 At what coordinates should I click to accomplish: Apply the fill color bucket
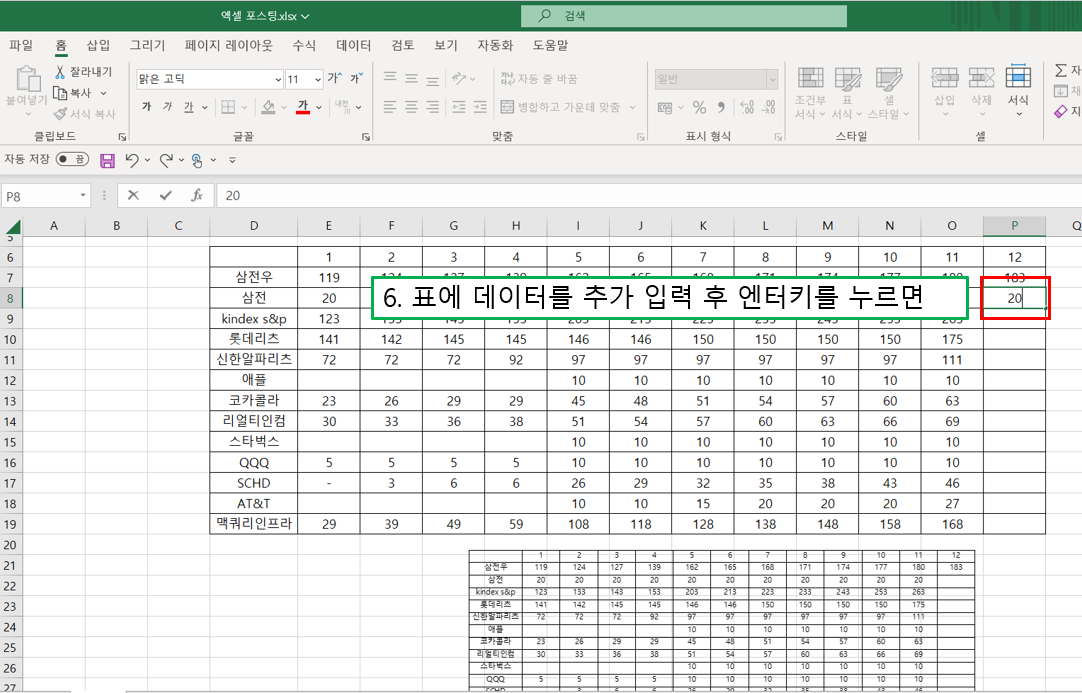point(268,107)
